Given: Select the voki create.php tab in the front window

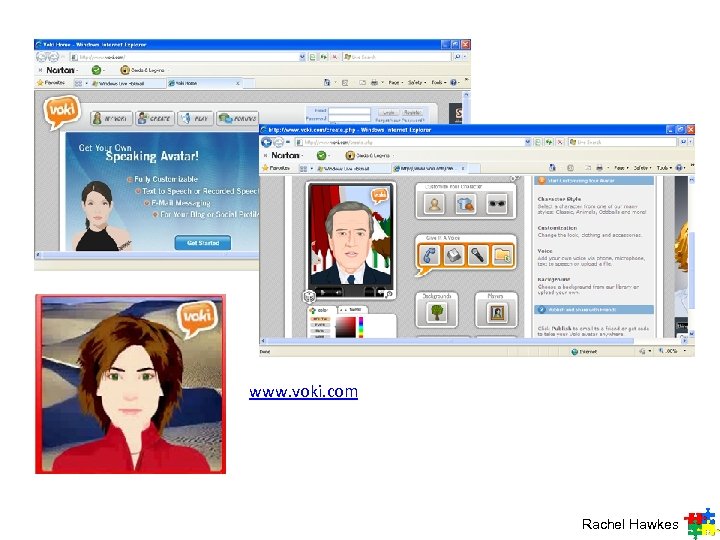Looking at the screenshot, I should 428,168.
